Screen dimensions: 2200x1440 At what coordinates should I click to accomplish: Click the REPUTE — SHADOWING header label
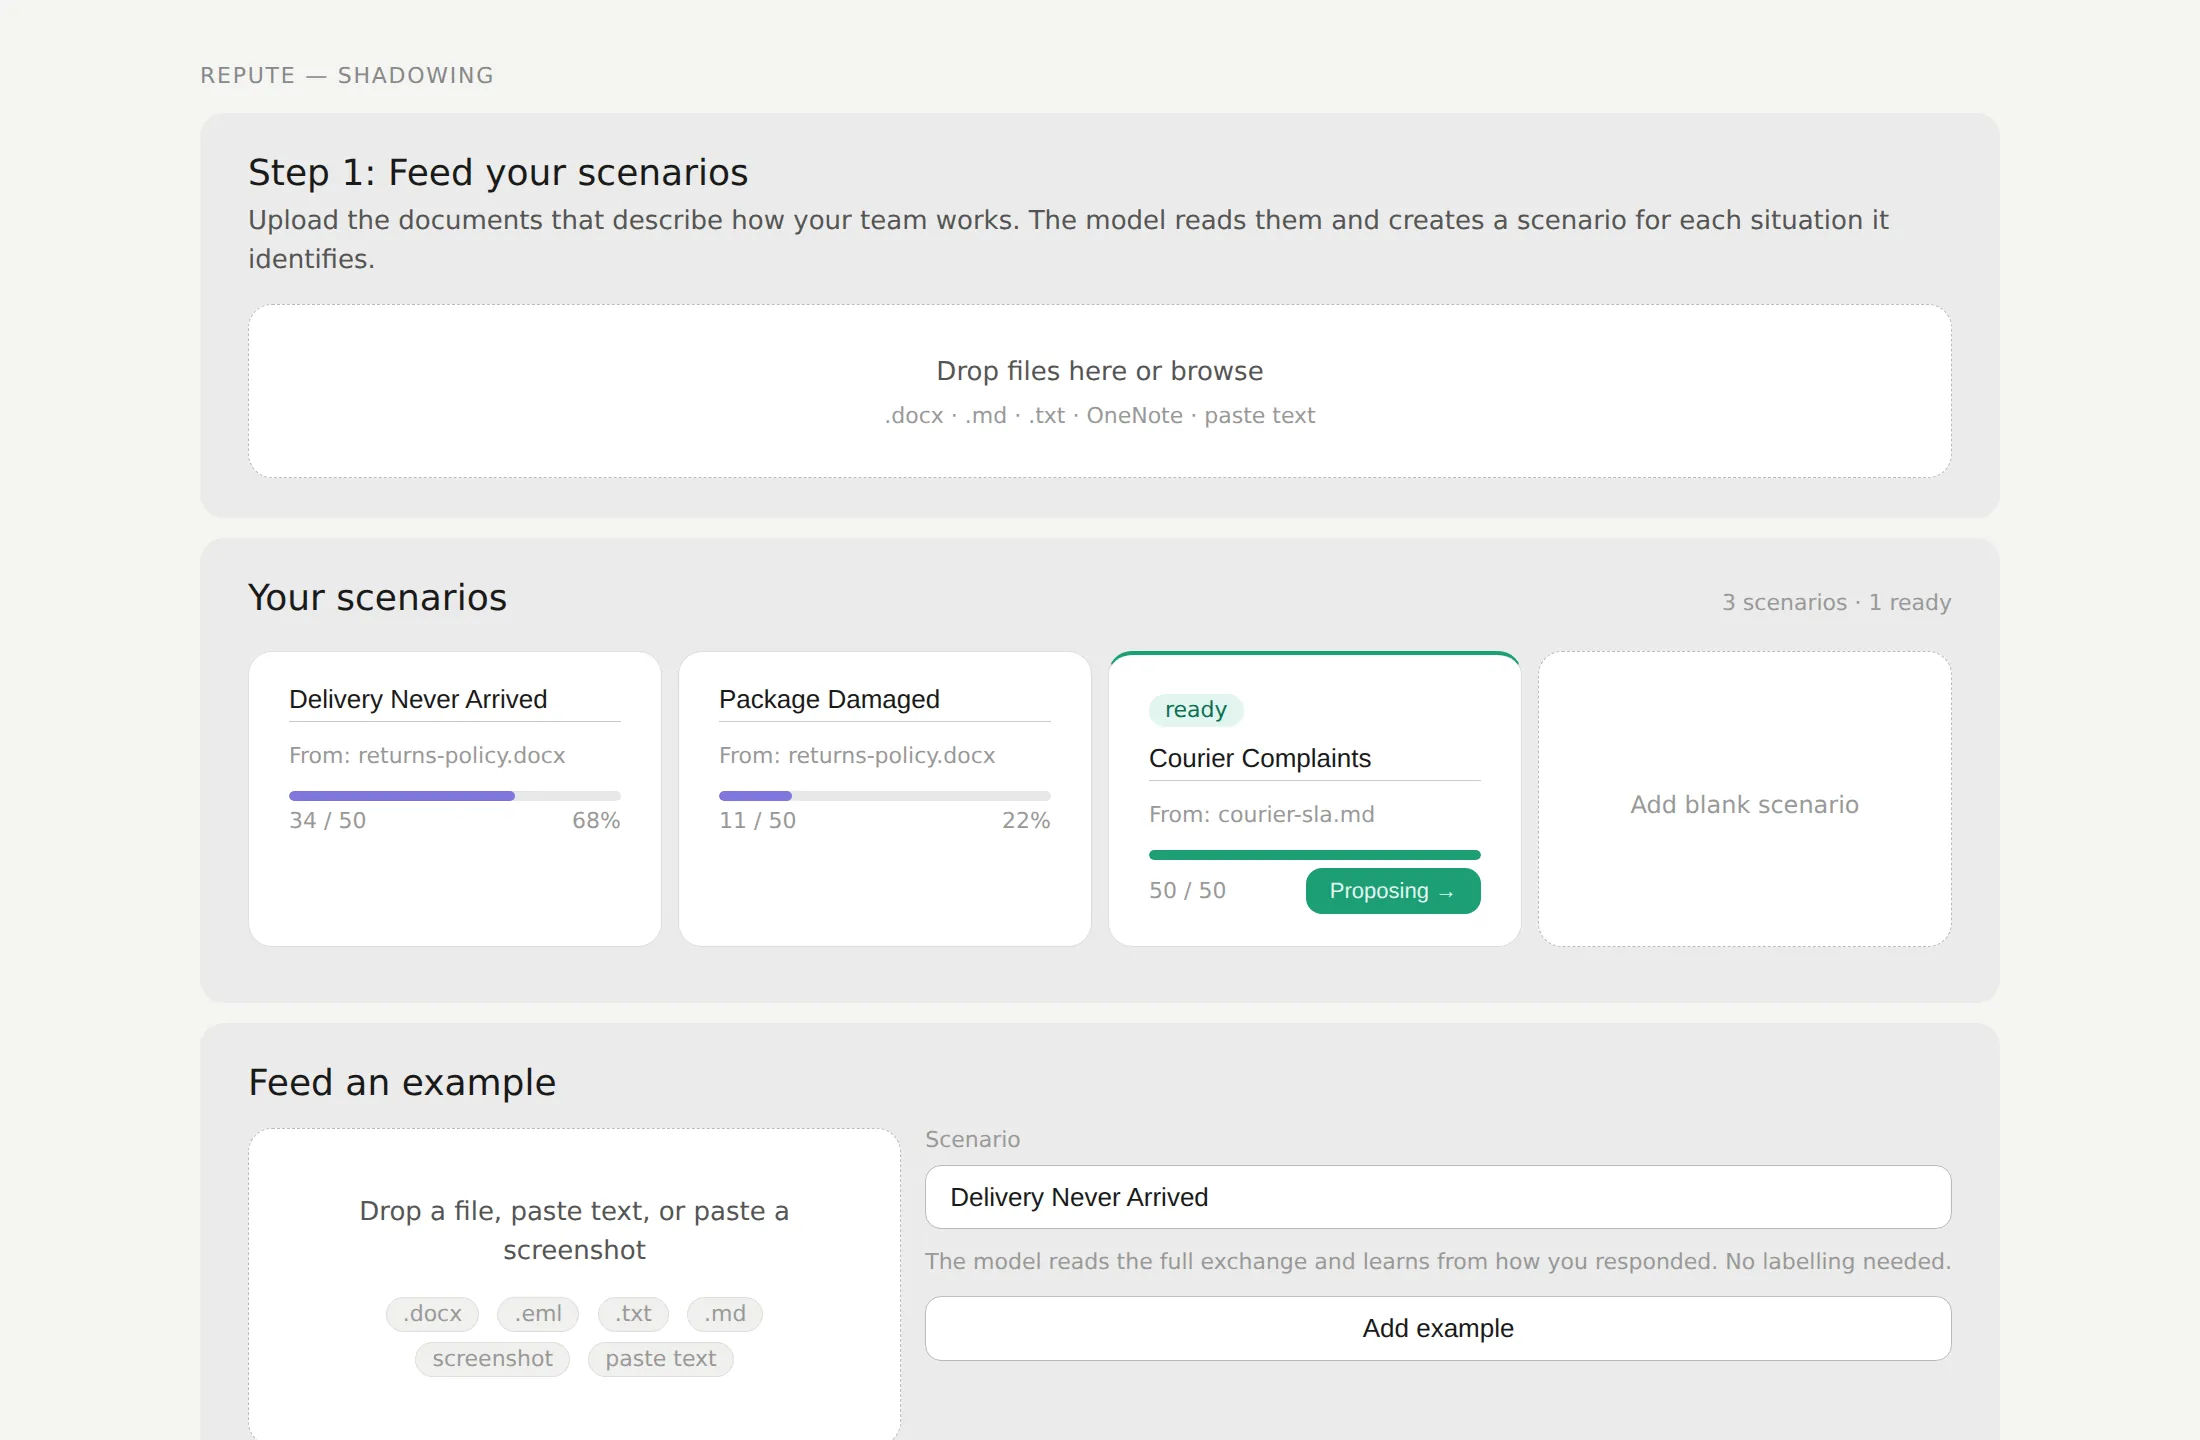(347, 75)
